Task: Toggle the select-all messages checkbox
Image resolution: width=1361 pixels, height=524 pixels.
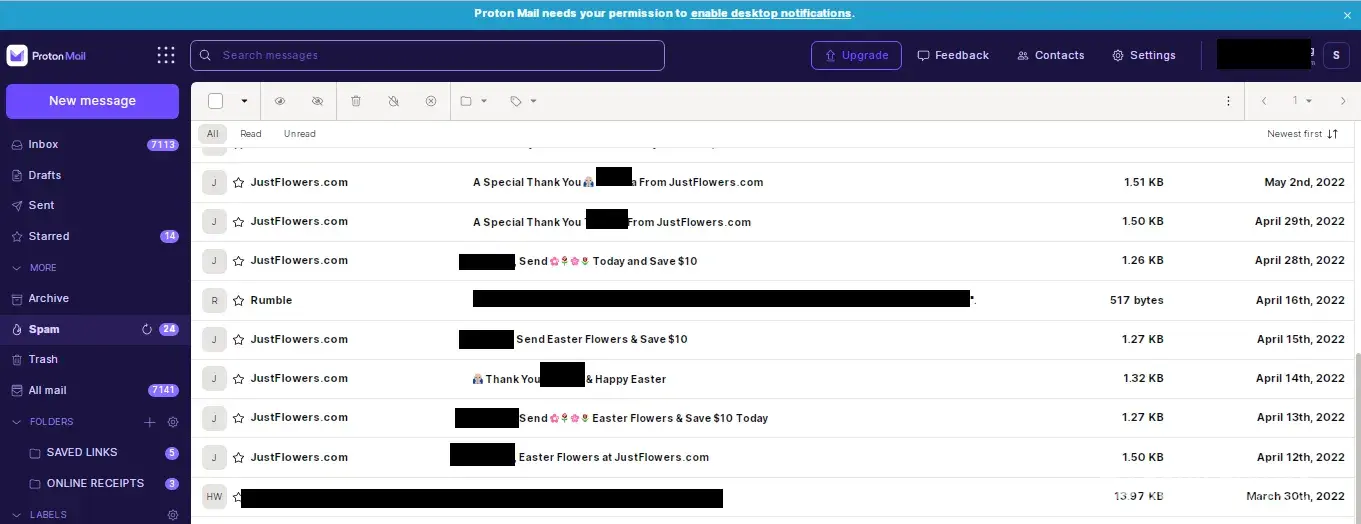Action: coord(215,101)
